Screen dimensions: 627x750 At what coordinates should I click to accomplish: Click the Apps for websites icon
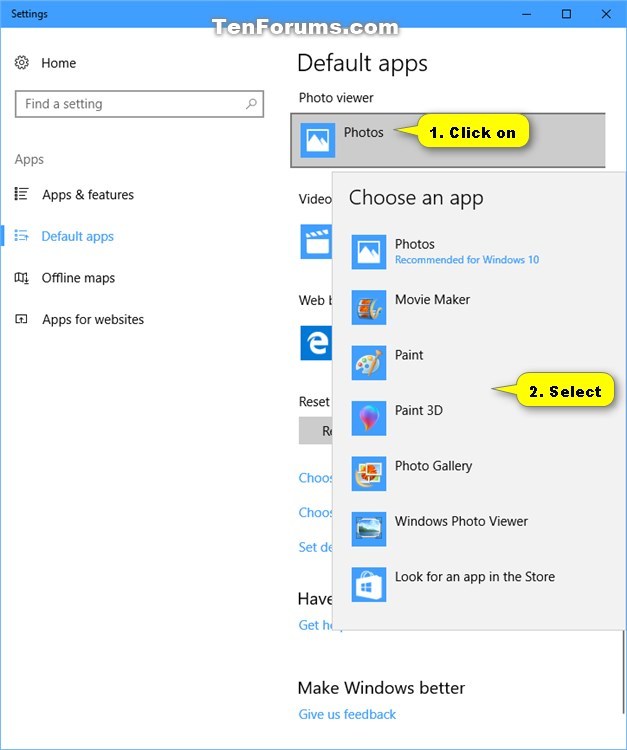[22, 319]
